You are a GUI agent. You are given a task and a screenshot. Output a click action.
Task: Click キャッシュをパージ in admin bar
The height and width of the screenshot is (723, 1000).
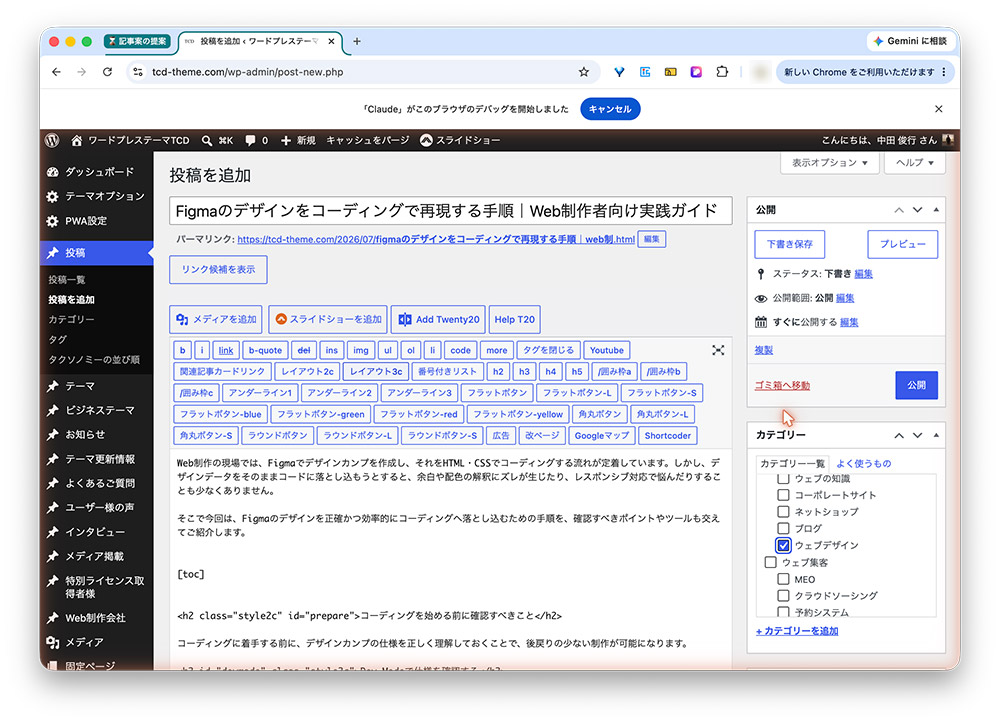coord(367,140)
